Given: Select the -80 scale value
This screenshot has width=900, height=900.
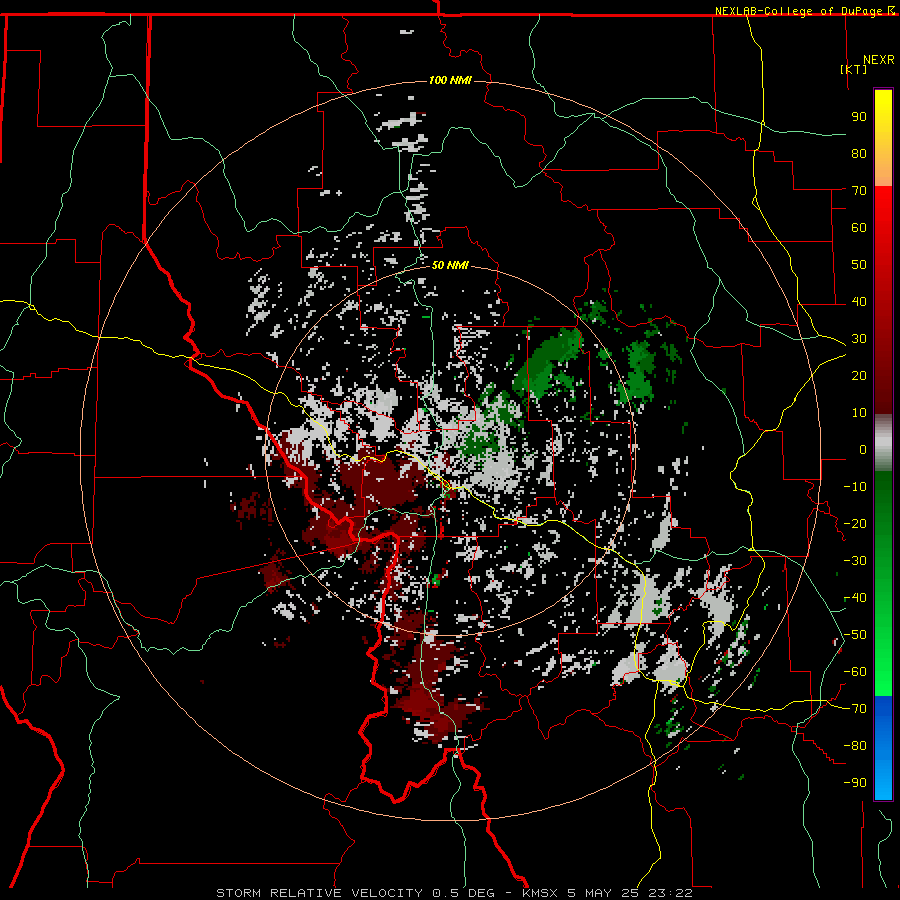Looking at the screenshot, I should coord(855,746).
